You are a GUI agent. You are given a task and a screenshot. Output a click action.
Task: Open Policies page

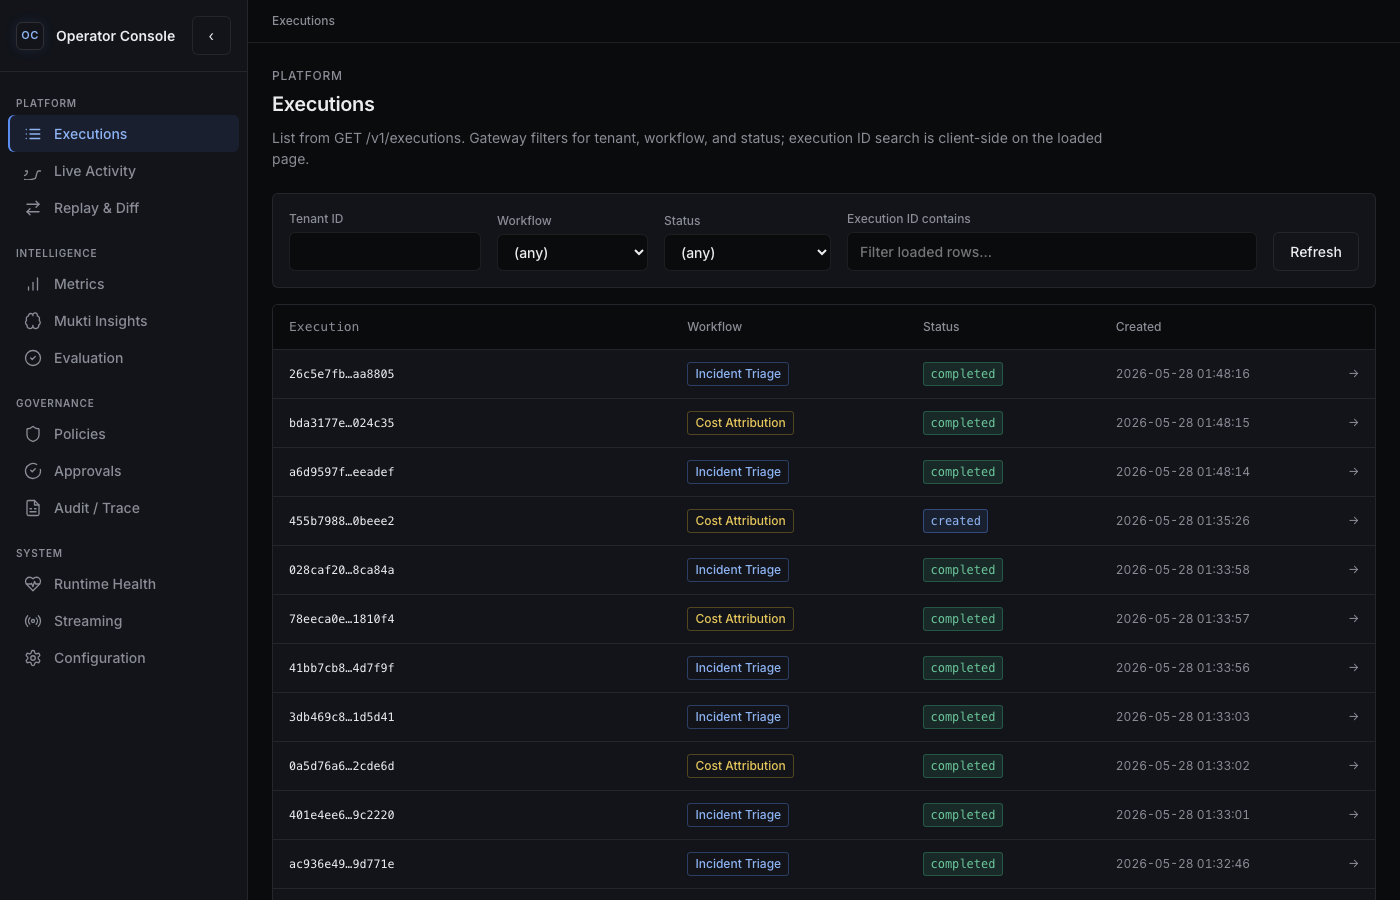[124, 434]
